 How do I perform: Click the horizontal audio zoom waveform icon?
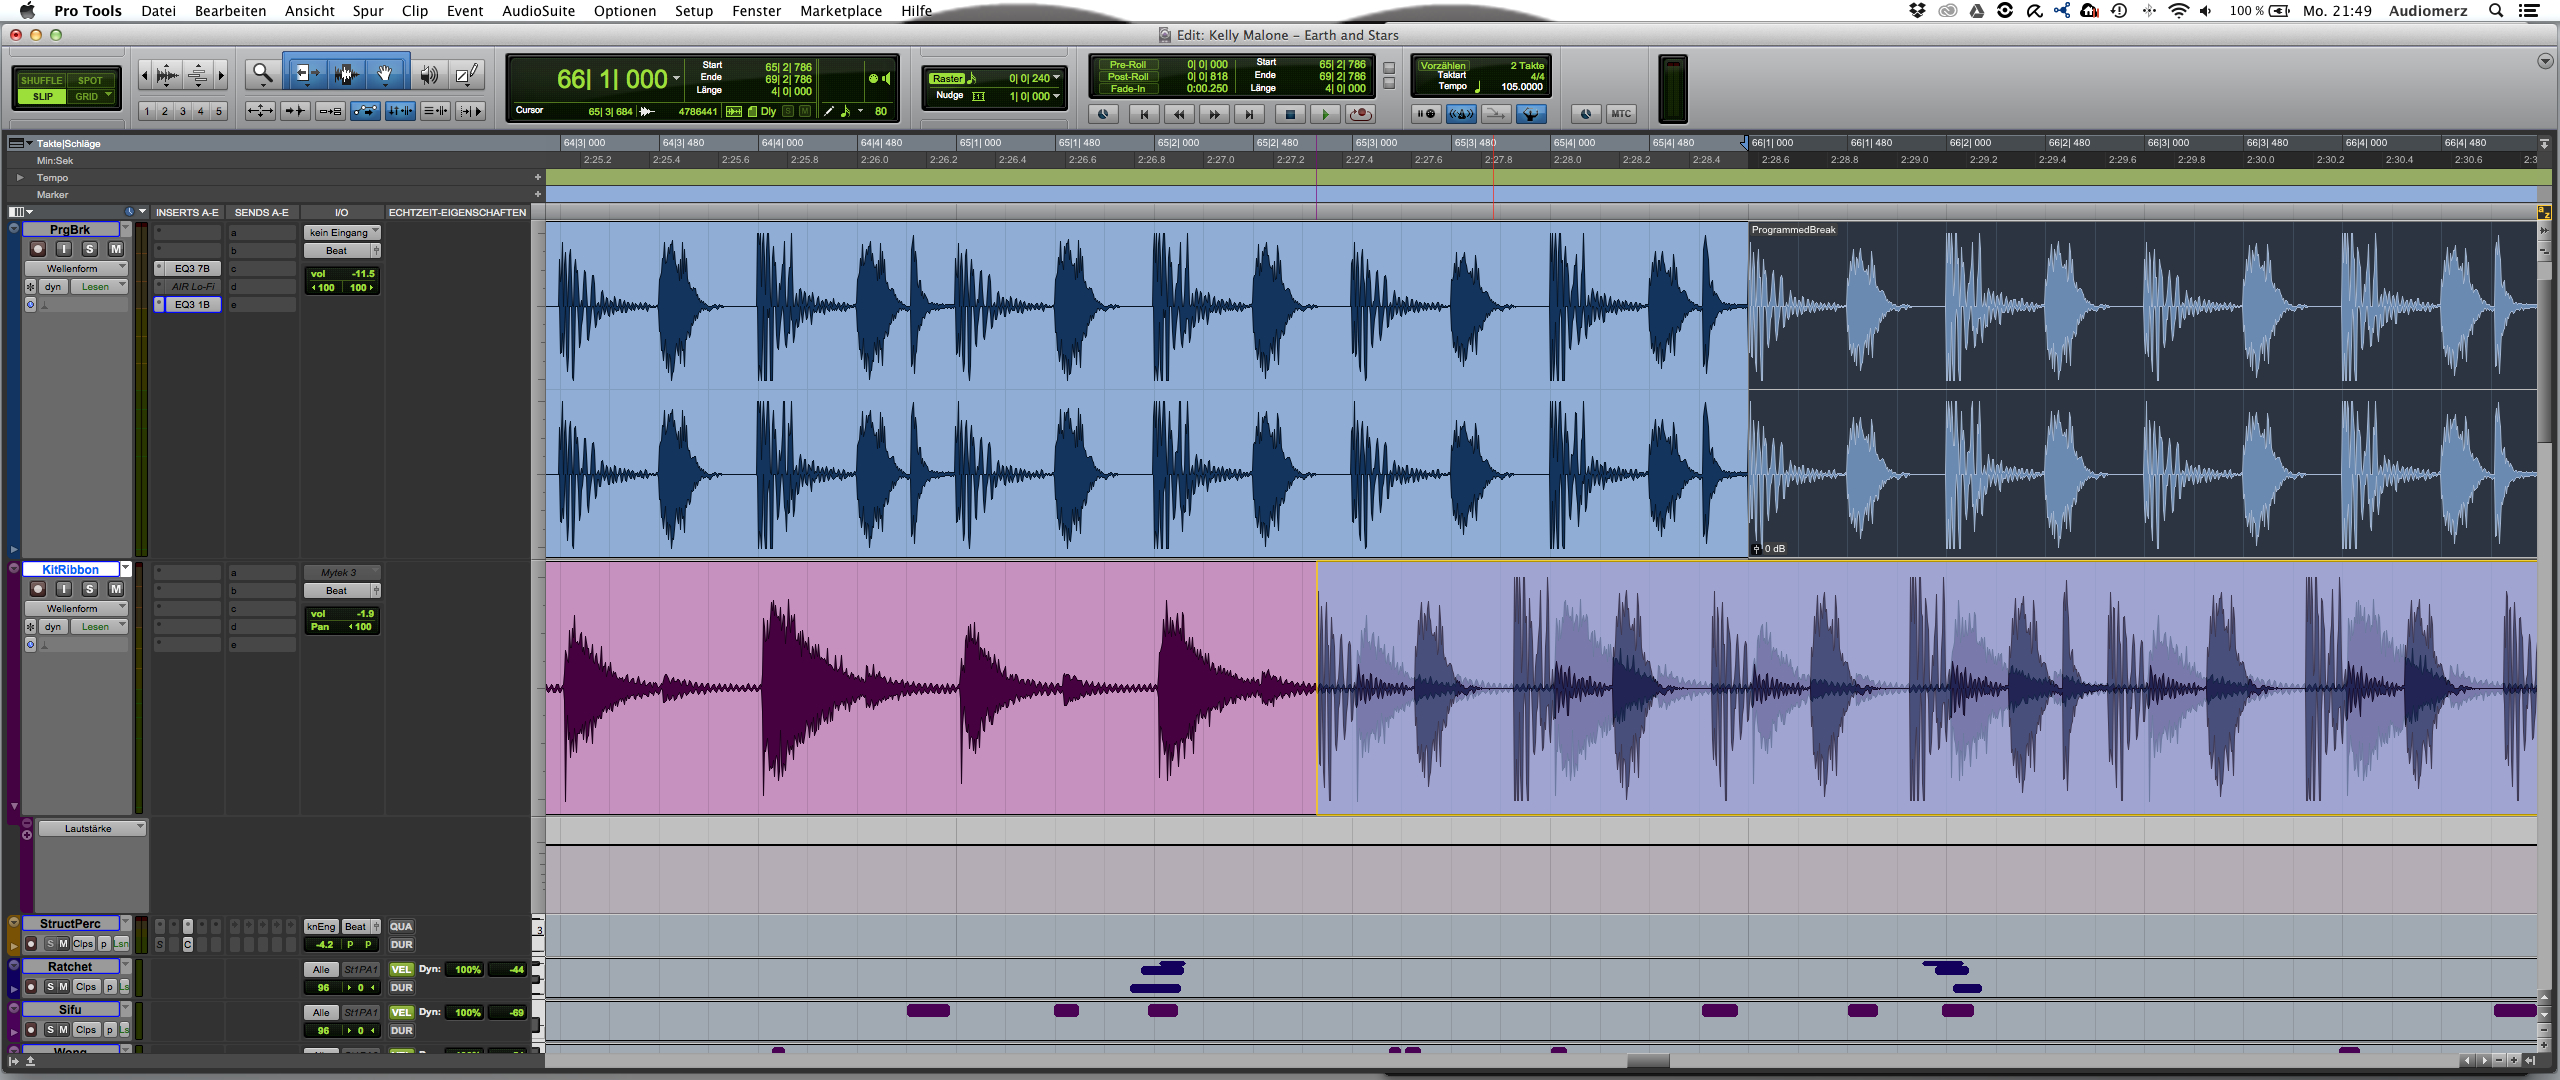pos(168,74)
